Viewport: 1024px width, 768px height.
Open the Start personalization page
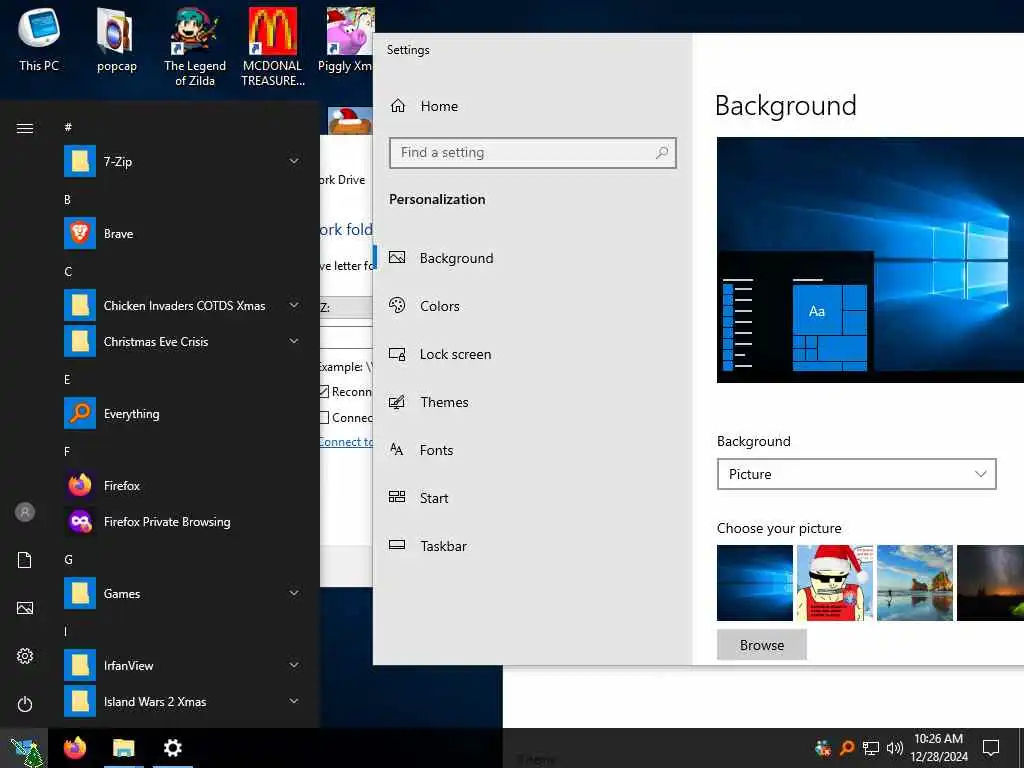532,498
